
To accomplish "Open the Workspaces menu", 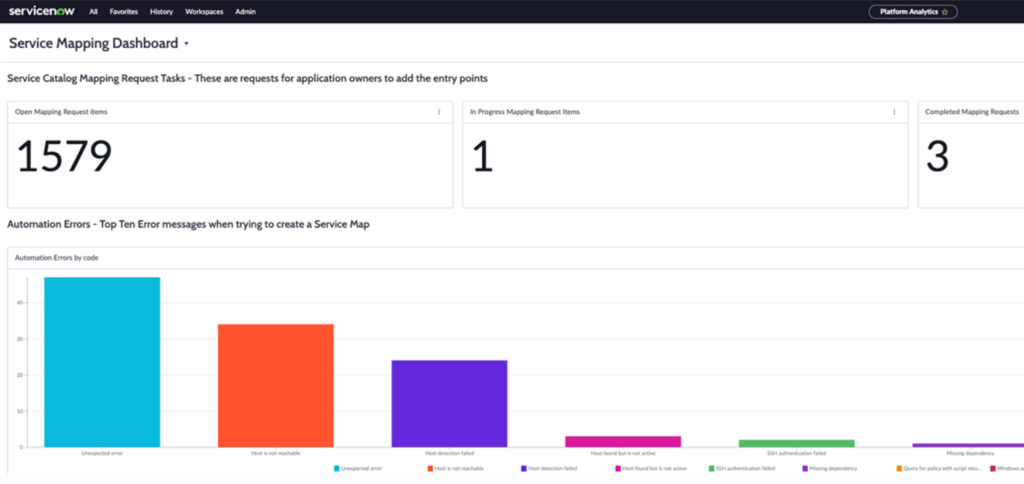I will tap(204, 12).
